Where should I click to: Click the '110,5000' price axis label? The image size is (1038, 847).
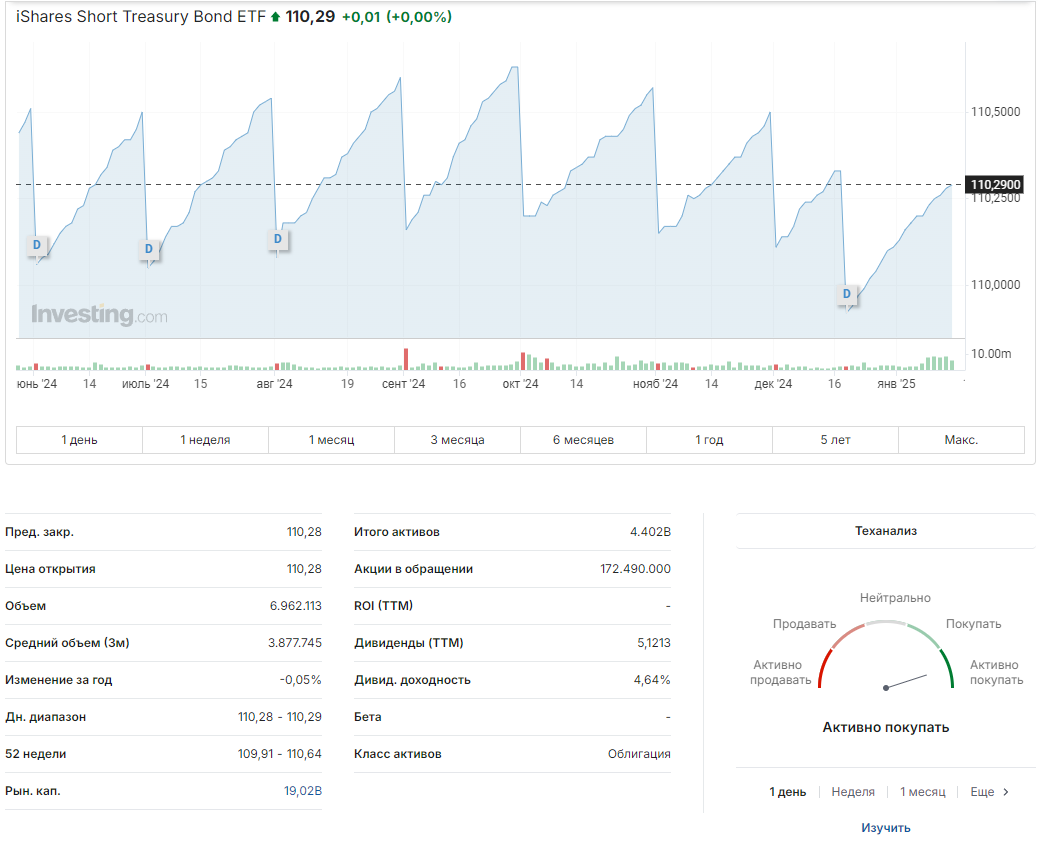[x=996, y=112]
